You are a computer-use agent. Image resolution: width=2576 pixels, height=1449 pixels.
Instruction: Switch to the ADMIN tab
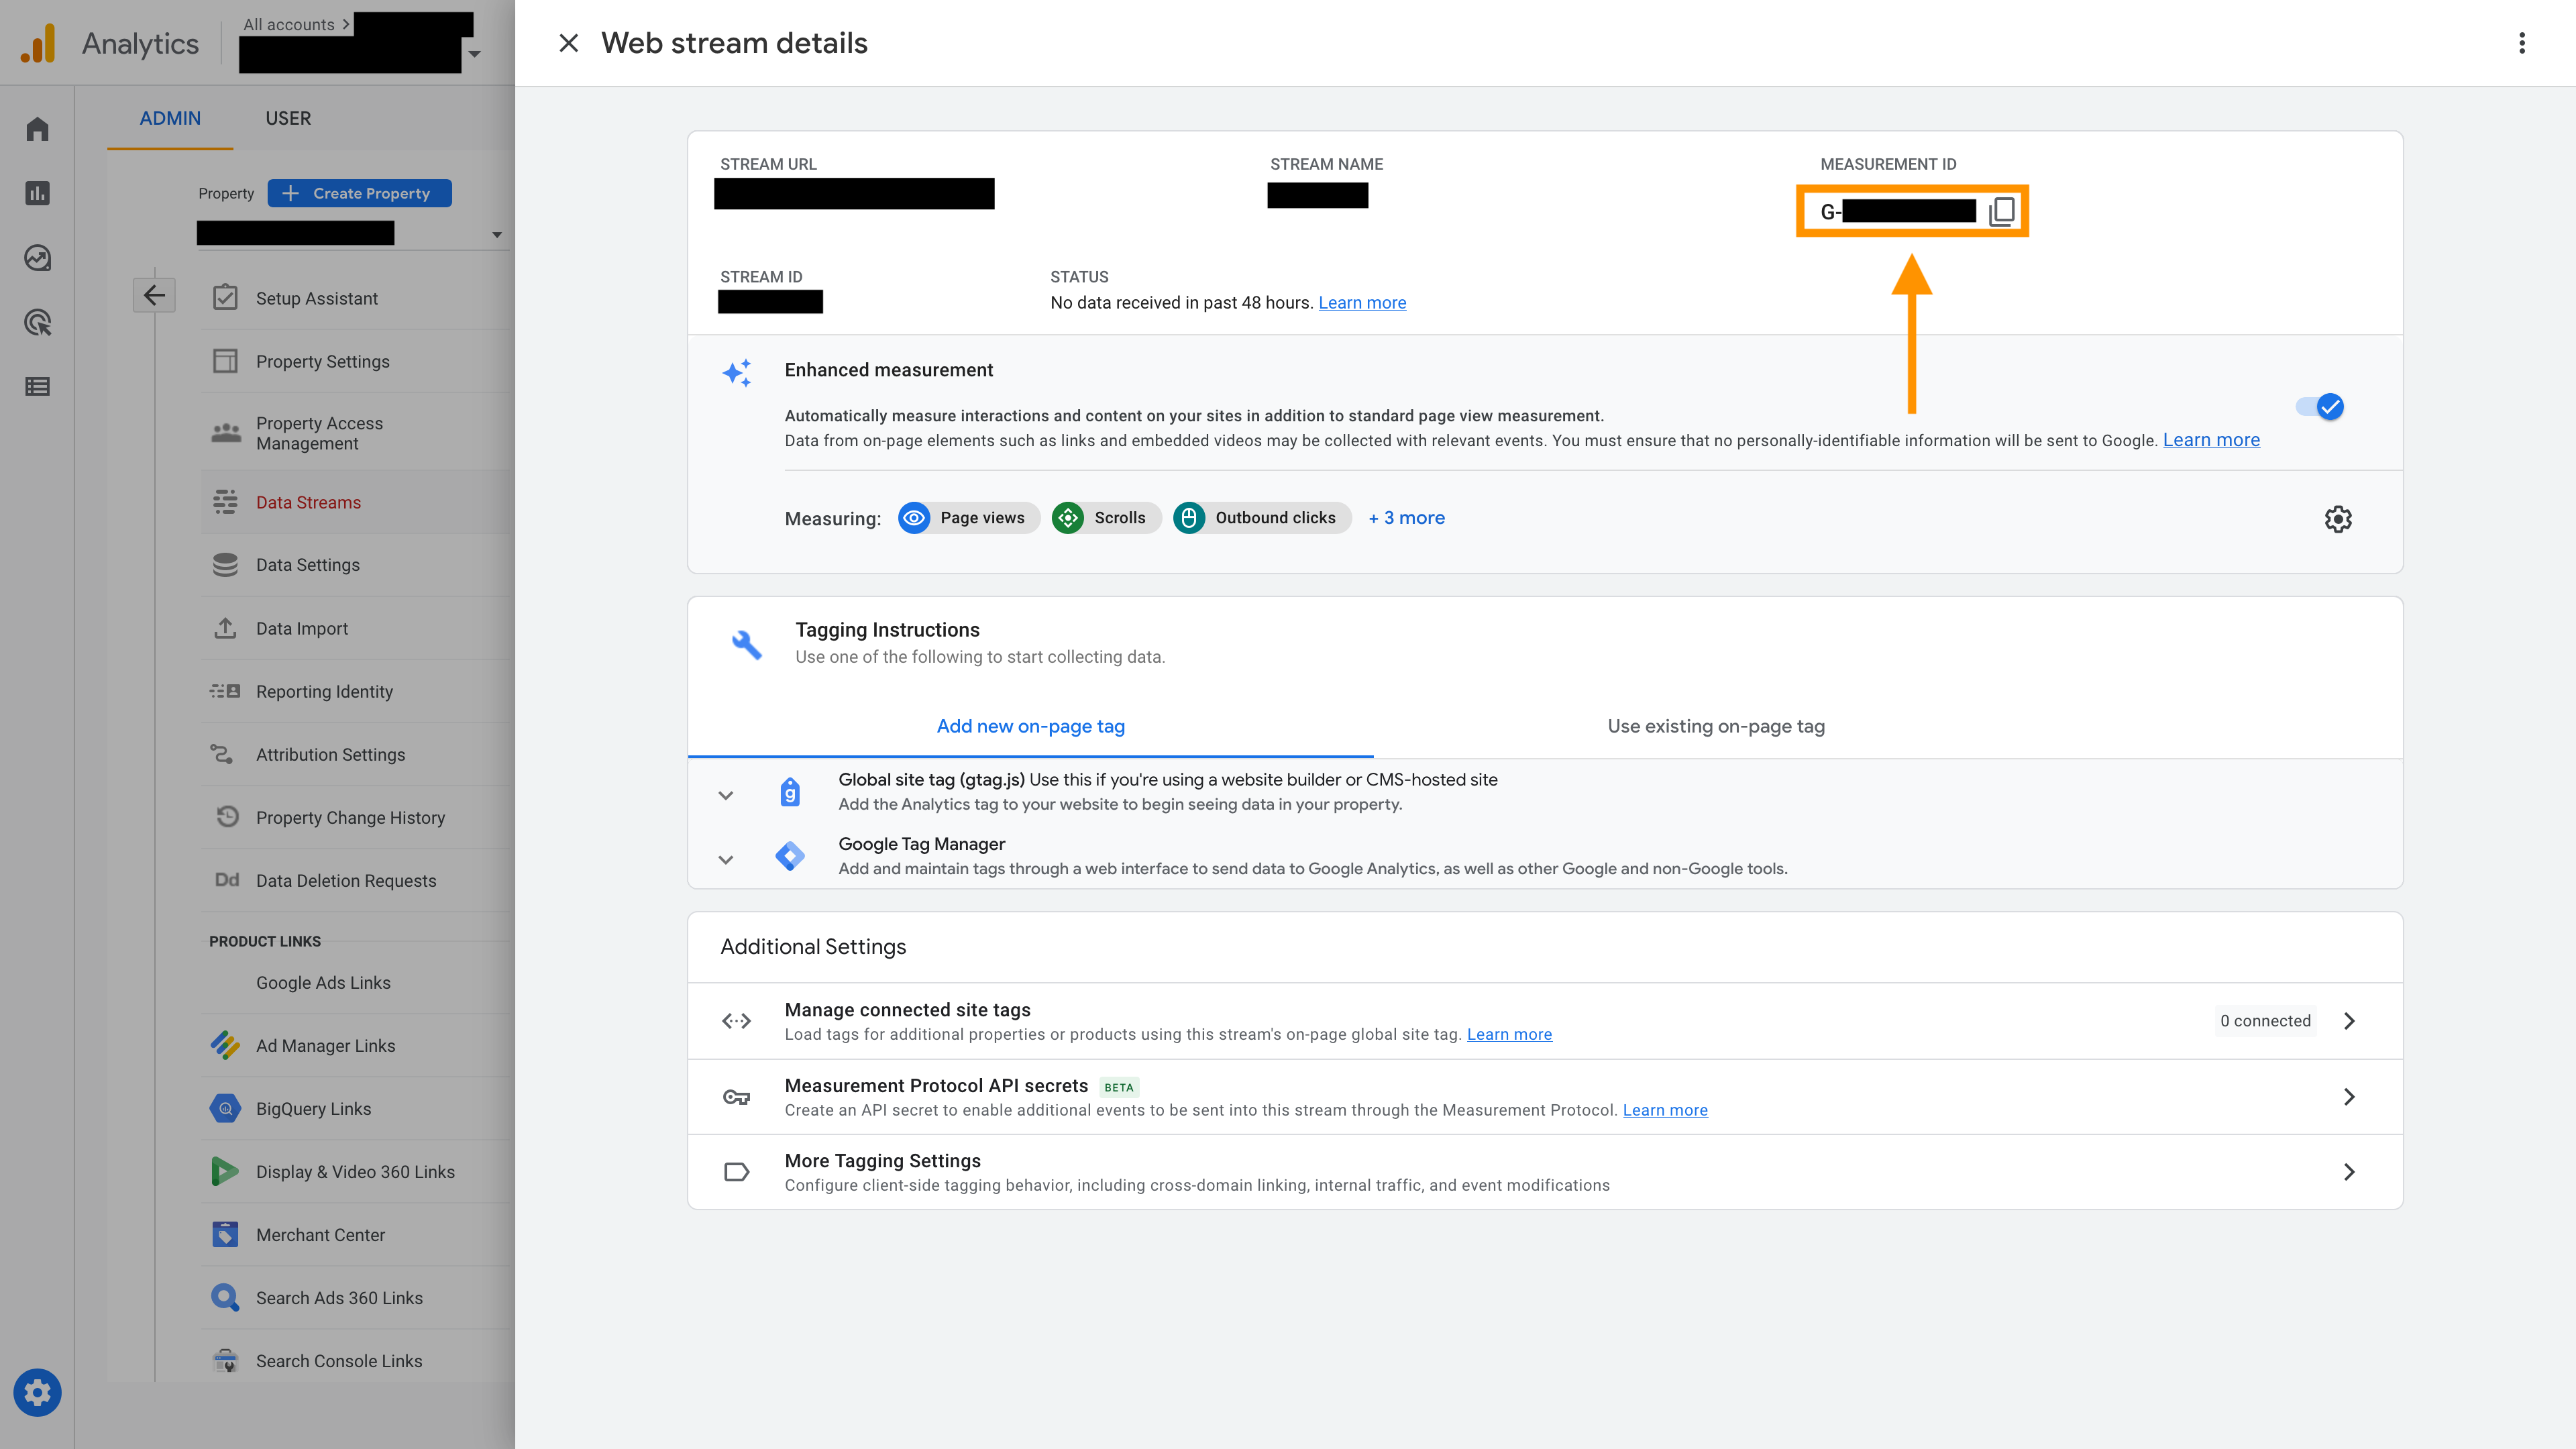point(170,118)
